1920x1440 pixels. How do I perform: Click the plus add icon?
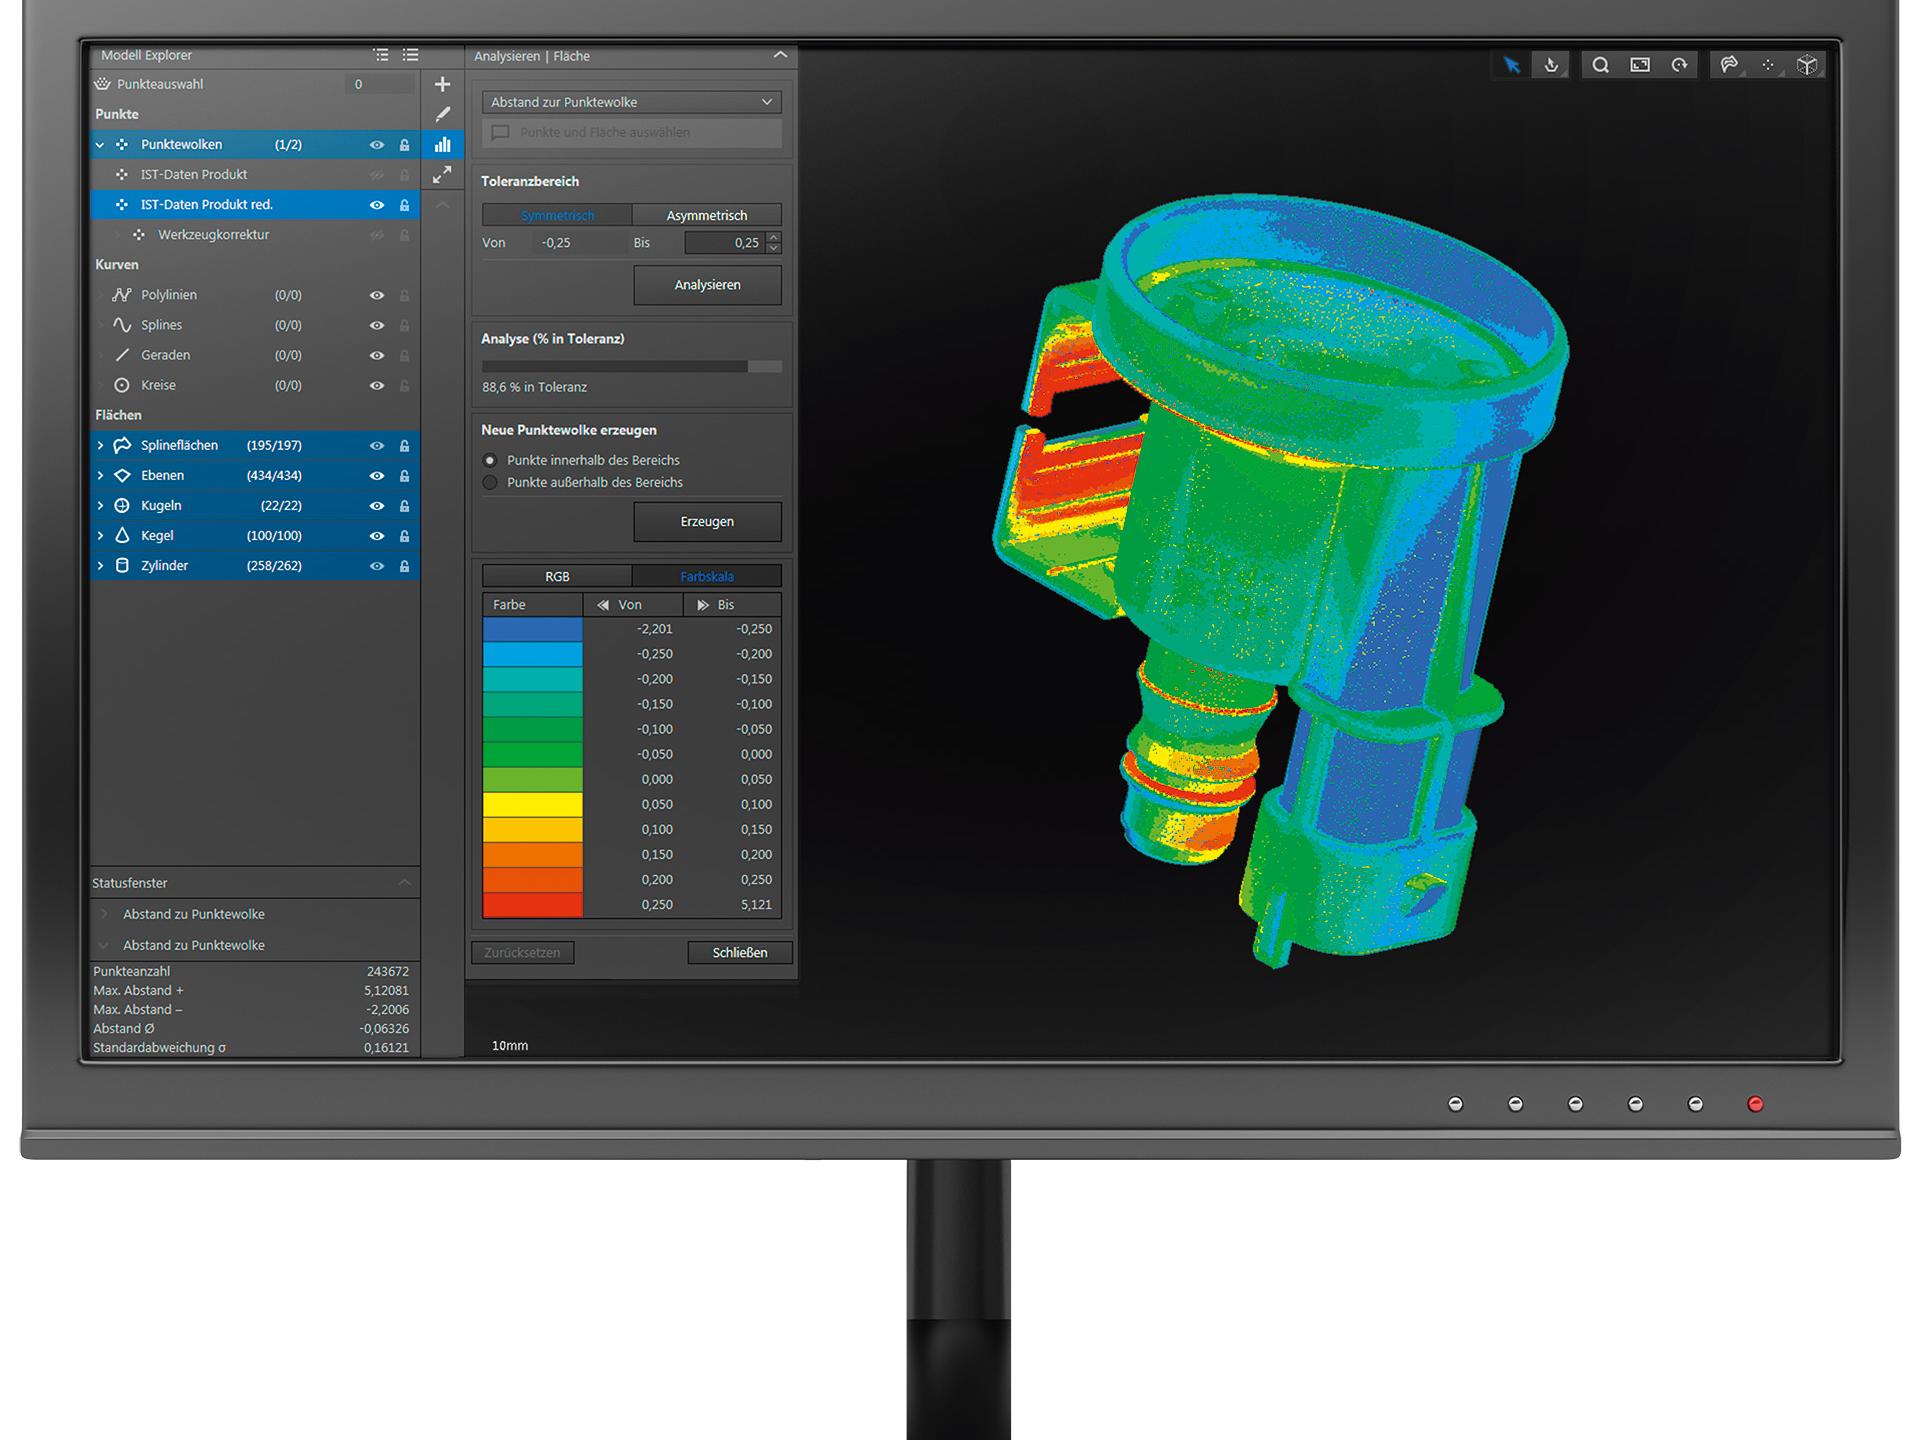(x=442, y=85)
